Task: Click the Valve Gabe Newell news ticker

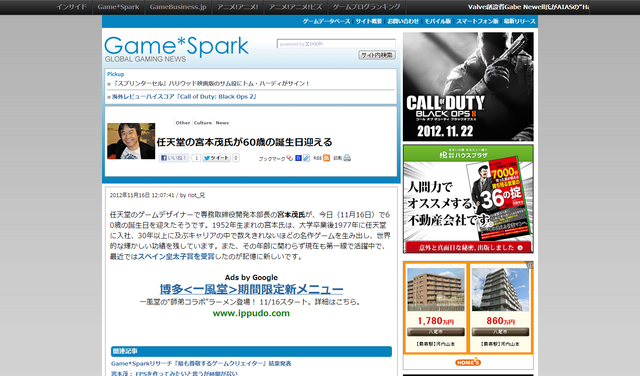Action: (x=528, y=7)
